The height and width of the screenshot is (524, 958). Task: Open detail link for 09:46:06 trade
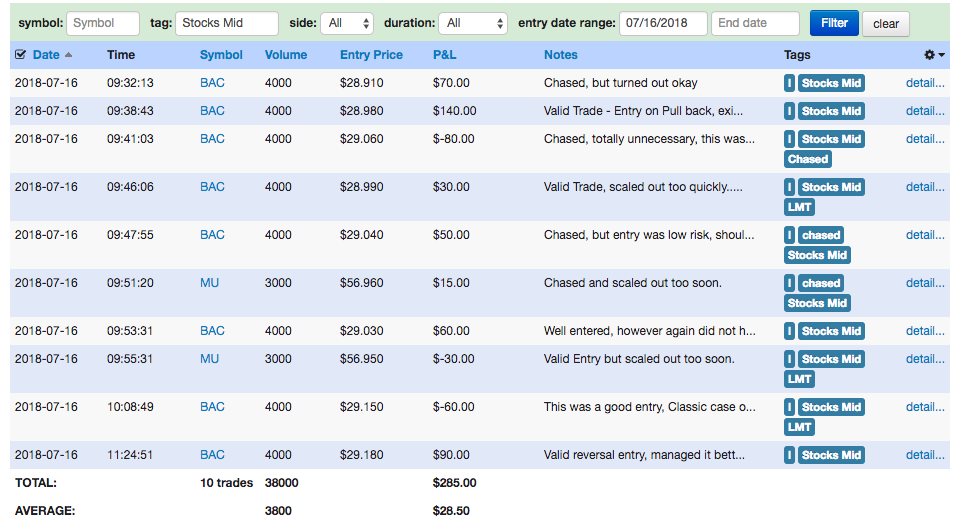(x=925, y=187)
